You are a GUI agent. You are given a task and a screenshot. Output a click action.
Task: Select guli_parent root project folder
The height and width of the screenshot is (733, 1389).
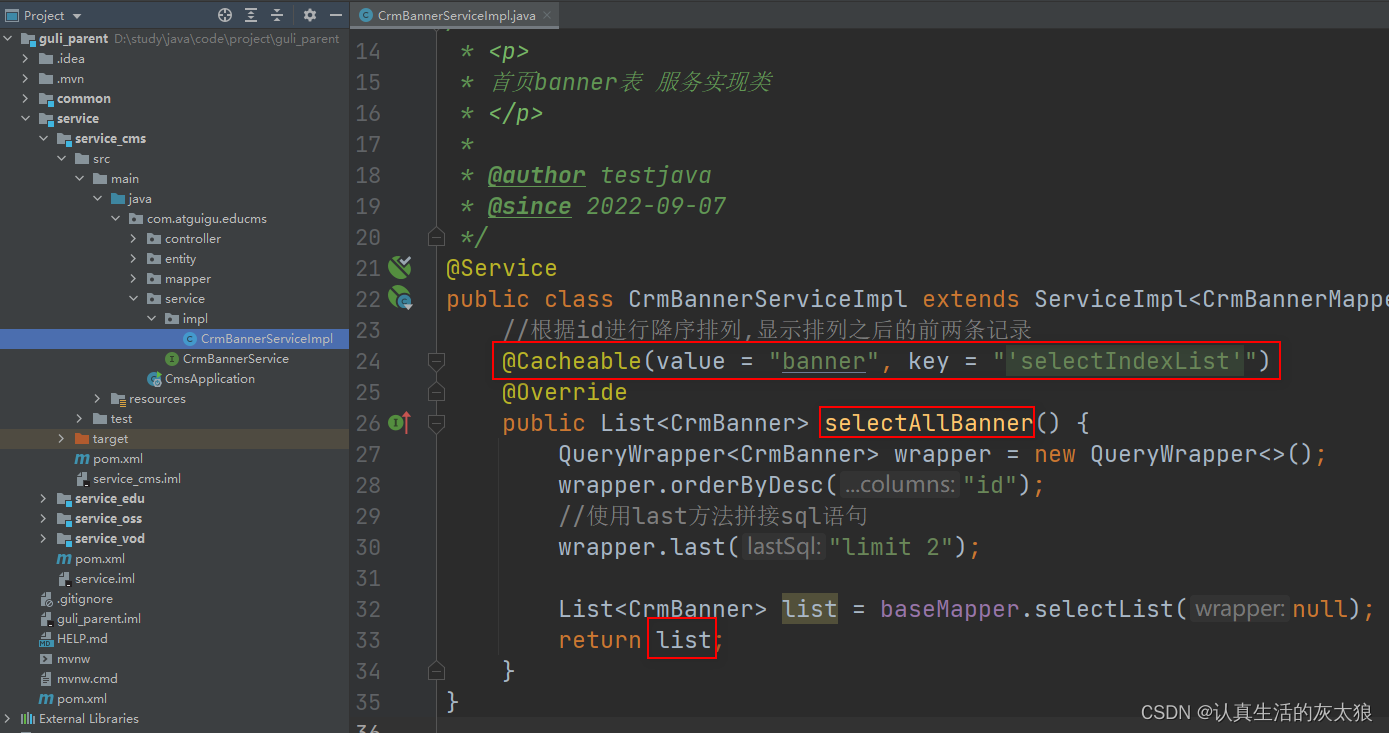pyautogui.click(x=74, y=38)
